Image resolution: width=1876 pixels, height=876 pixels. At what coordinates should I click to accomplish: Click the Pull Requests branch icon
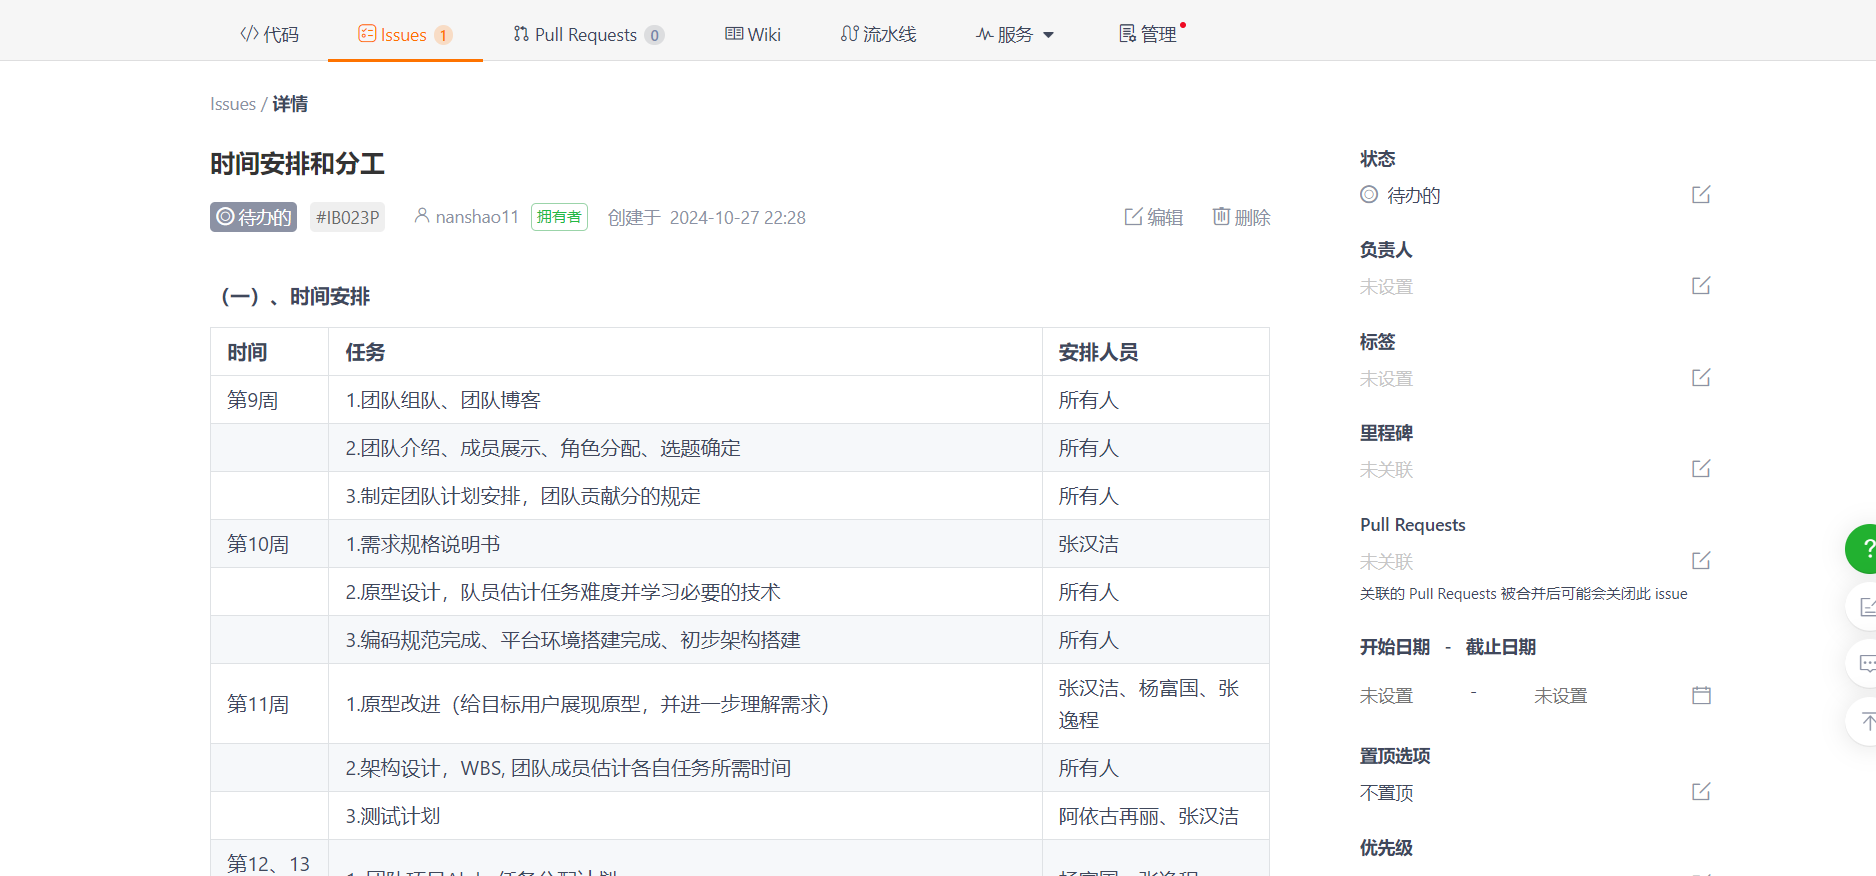pos(521,34)
